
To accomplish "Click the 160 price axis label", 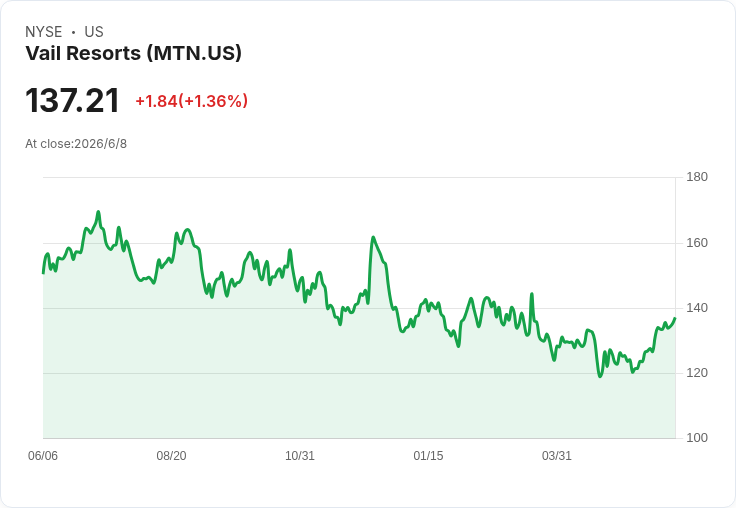I will 697,243.
